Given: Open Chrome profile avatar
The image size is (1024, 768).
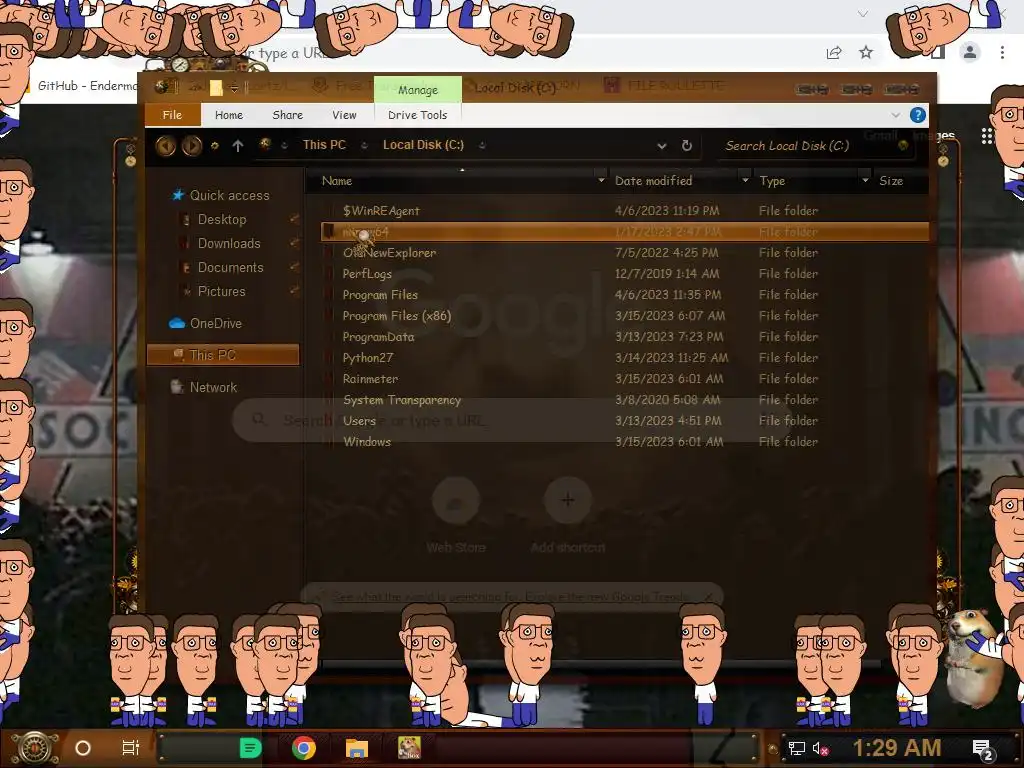Looking at the screenshot, I should click(970, 52).
